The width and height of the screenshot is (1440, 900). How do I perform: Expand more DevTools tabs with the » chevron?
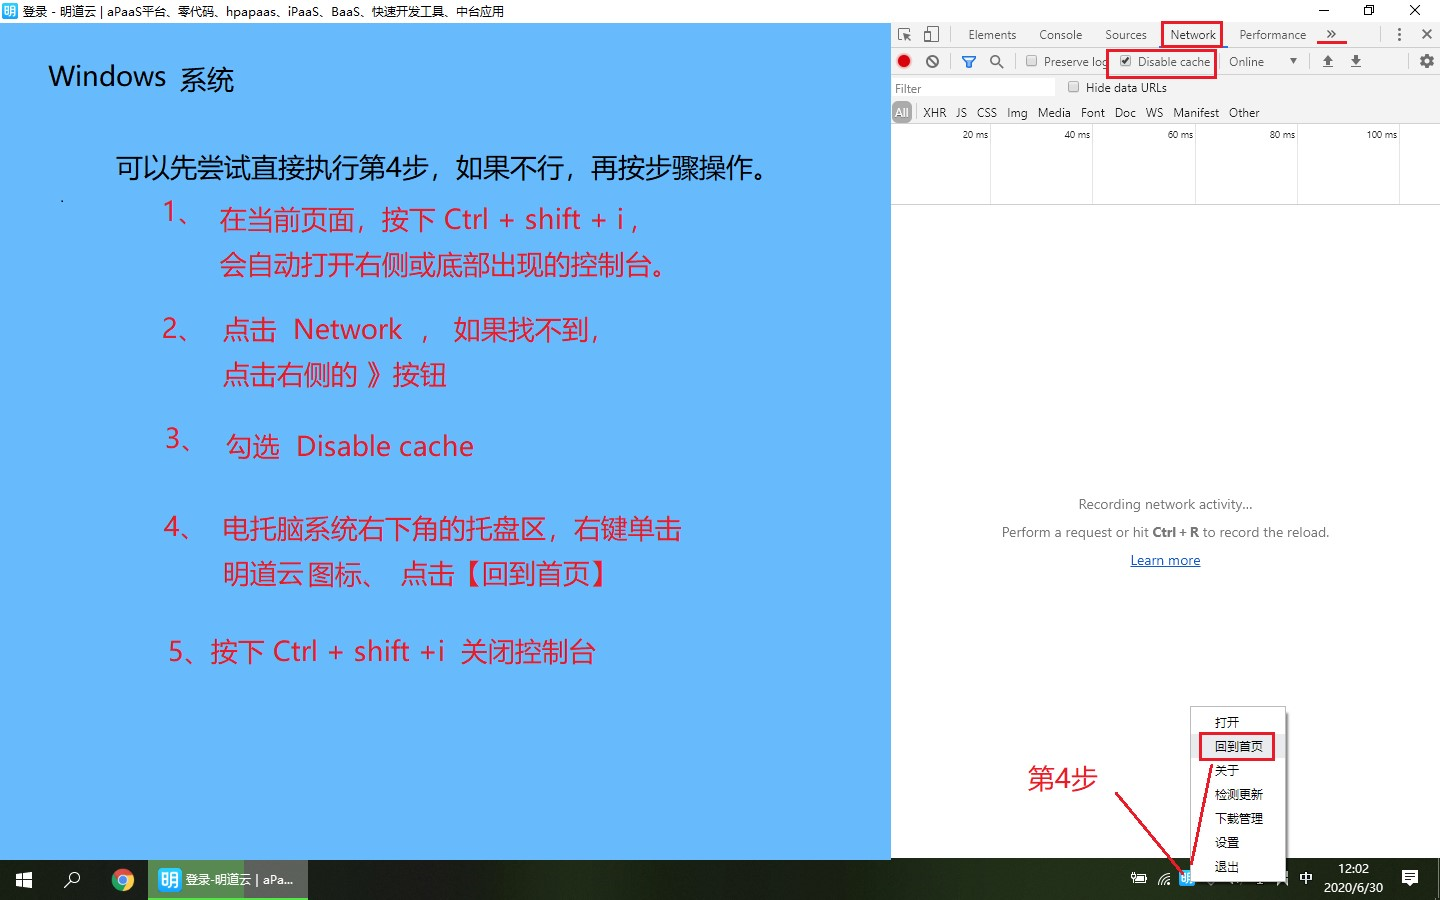[1331, 34]
